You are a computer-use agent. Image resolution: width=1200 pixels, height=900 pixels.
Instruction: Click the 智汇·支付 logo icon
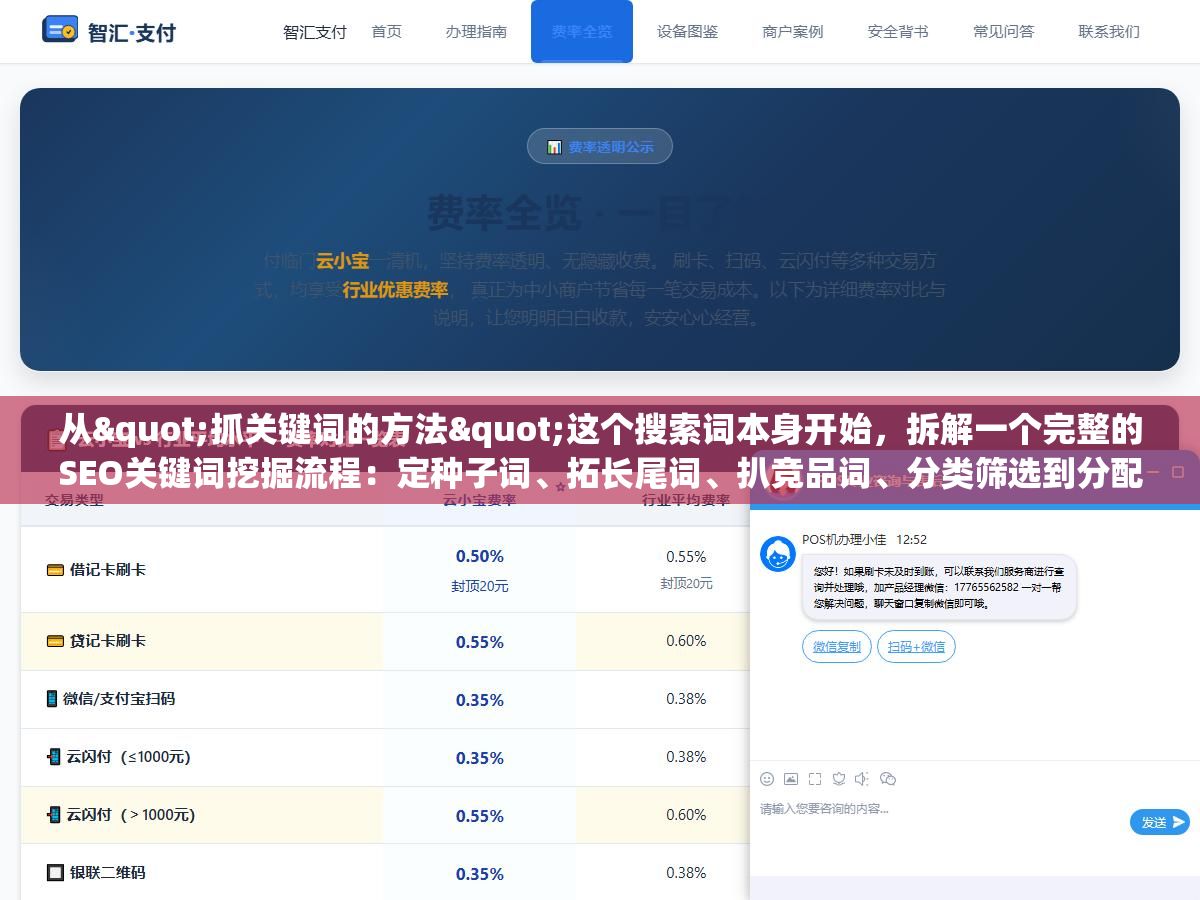pyautogui.click(x=60, y=29)
